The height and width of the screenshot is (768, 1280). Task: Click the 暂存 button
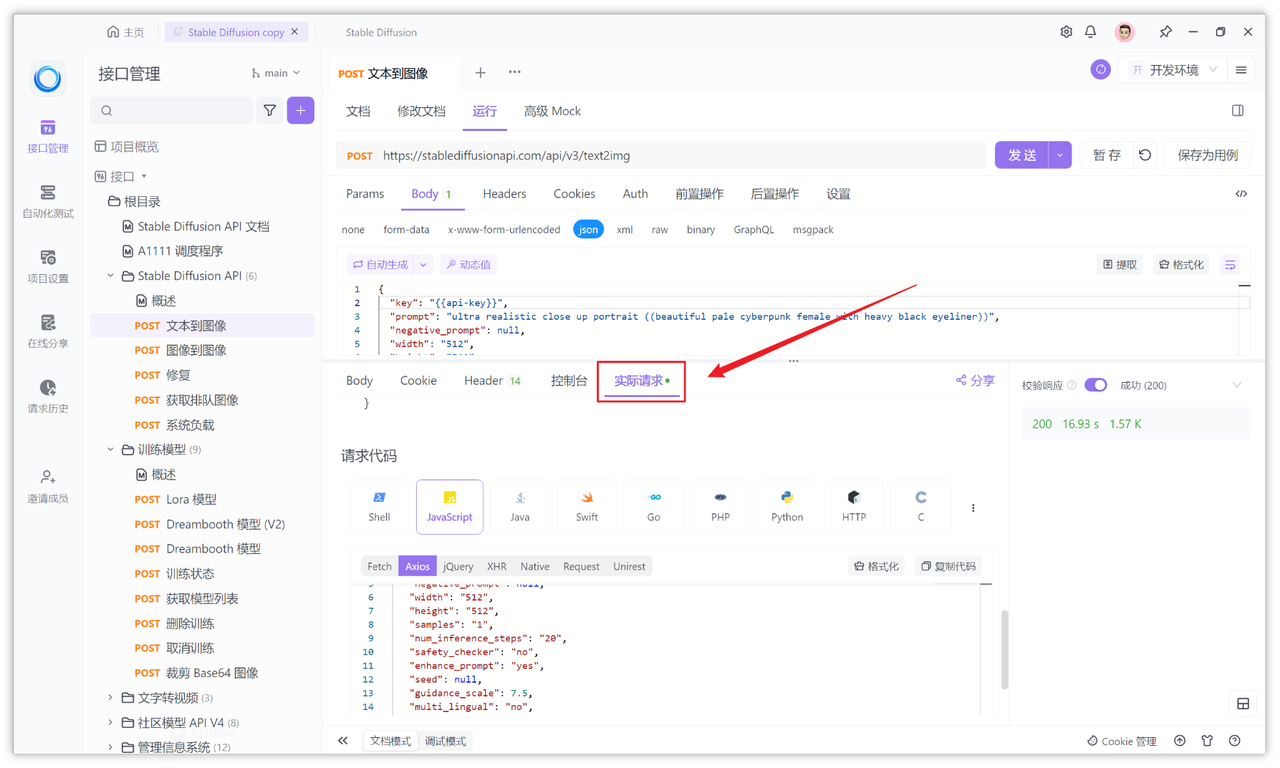pyautogui.click(x=1106, y=155)
